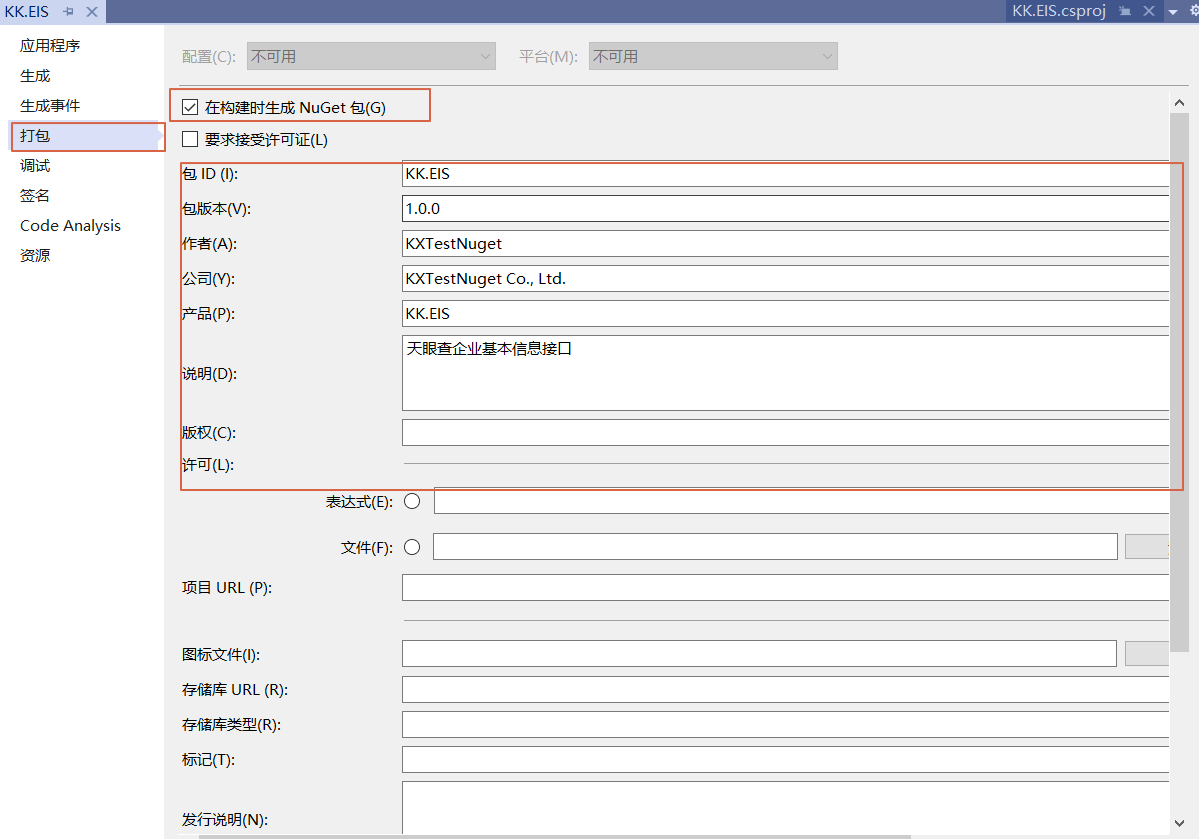Click the 标记 tags field
This screenshot has height=839, width=1199.
(x=785, y=759)
